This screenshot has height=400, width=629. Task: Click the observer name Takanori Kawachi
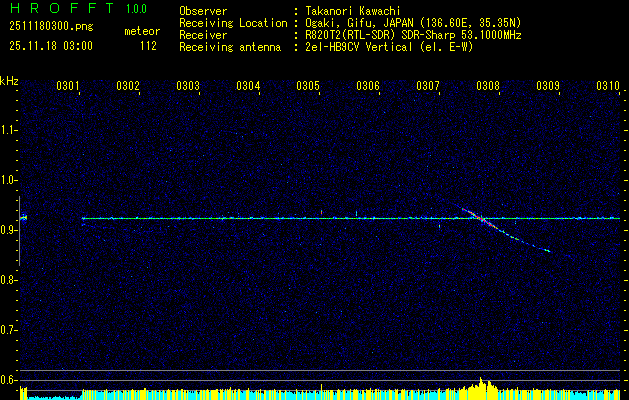coord(354,11)
